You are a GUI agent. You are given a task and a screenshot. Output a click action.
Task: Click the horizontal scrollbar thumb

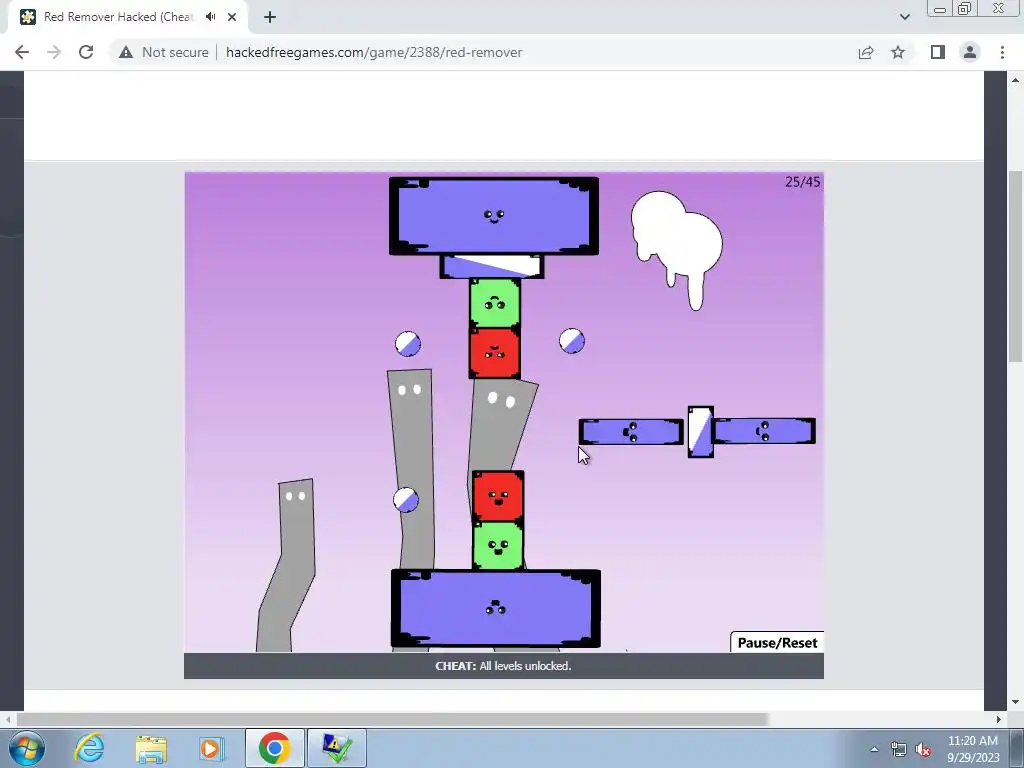392,719
